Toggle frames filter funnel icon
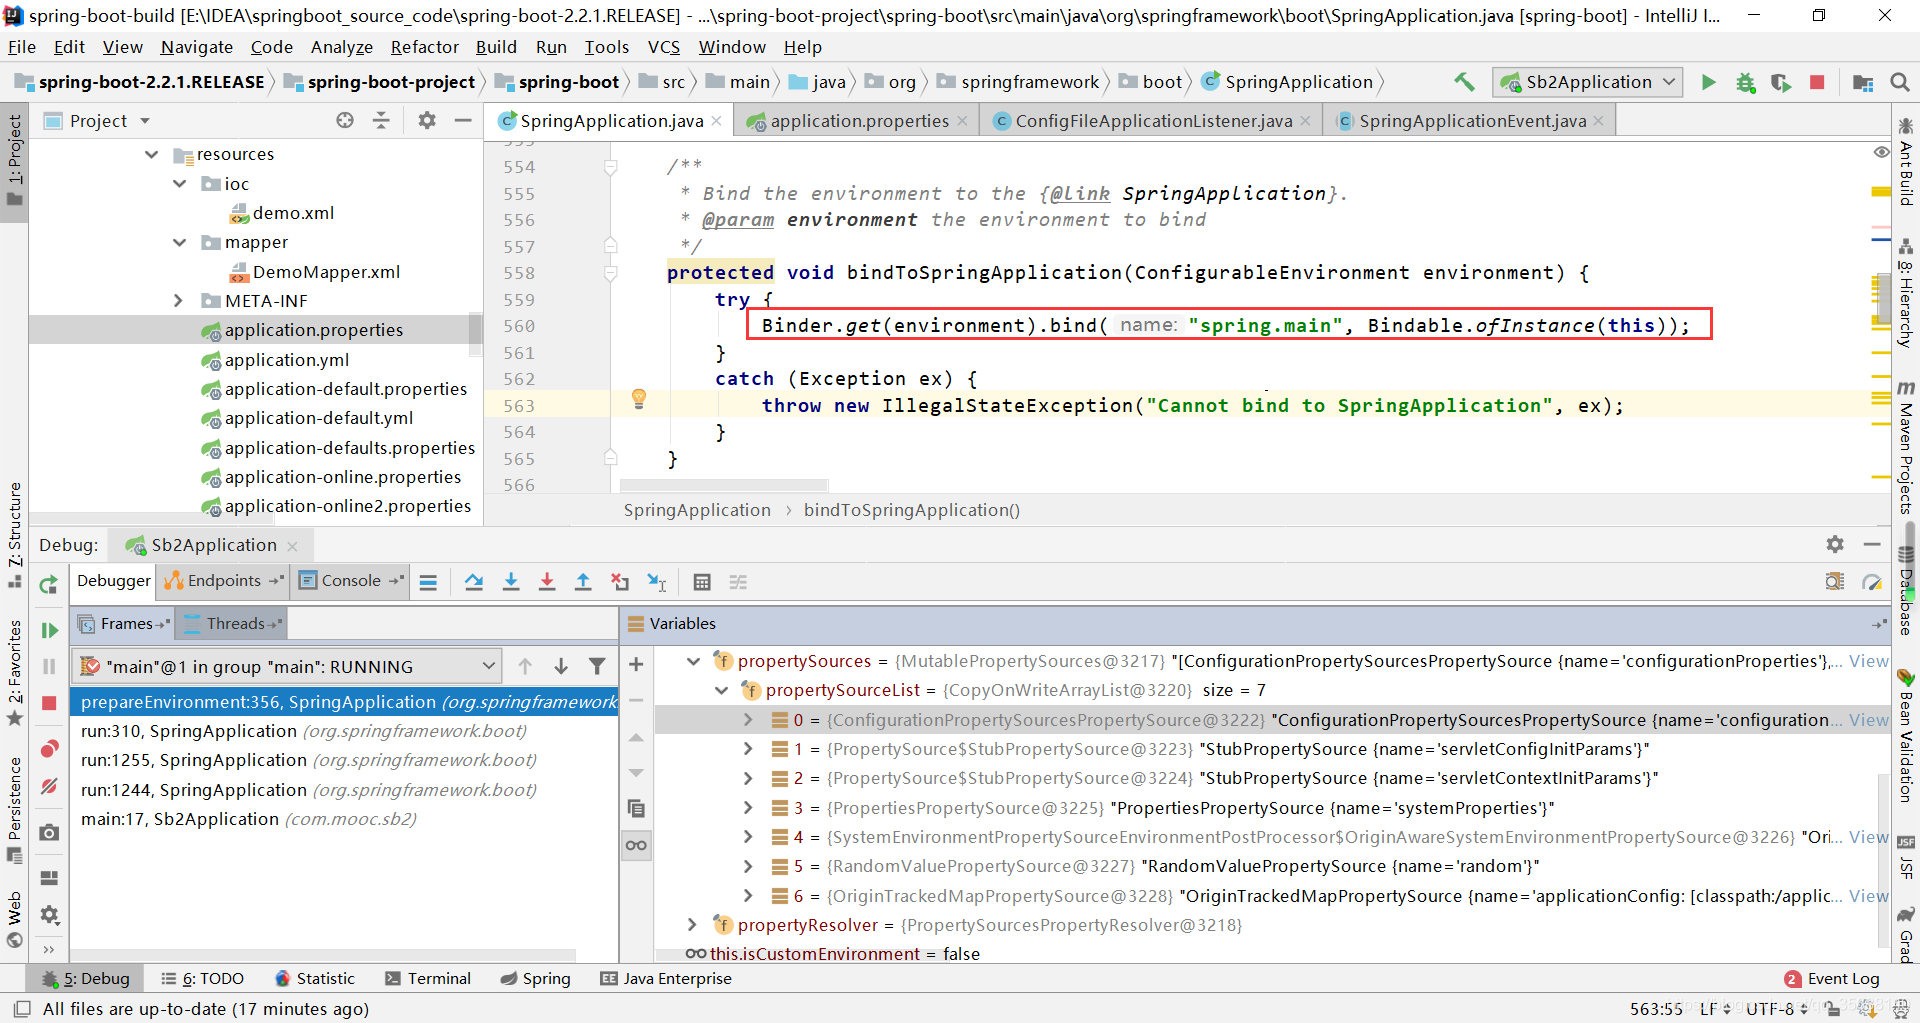The image size is (1920, 1023). click(597, 666)
